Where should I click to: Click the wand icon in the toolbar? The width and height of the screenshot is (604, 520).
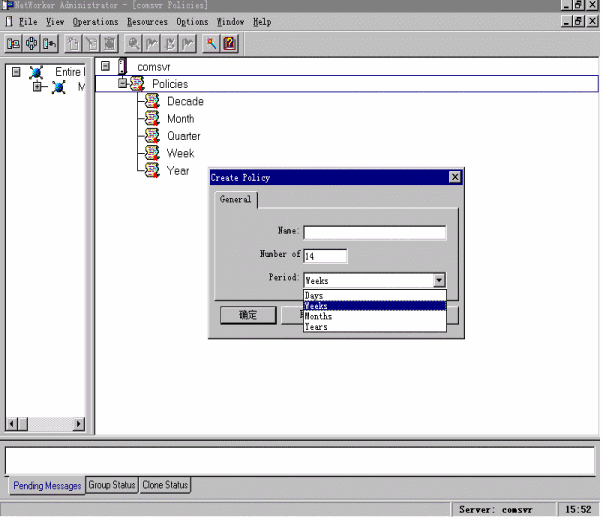coord(211,43)
